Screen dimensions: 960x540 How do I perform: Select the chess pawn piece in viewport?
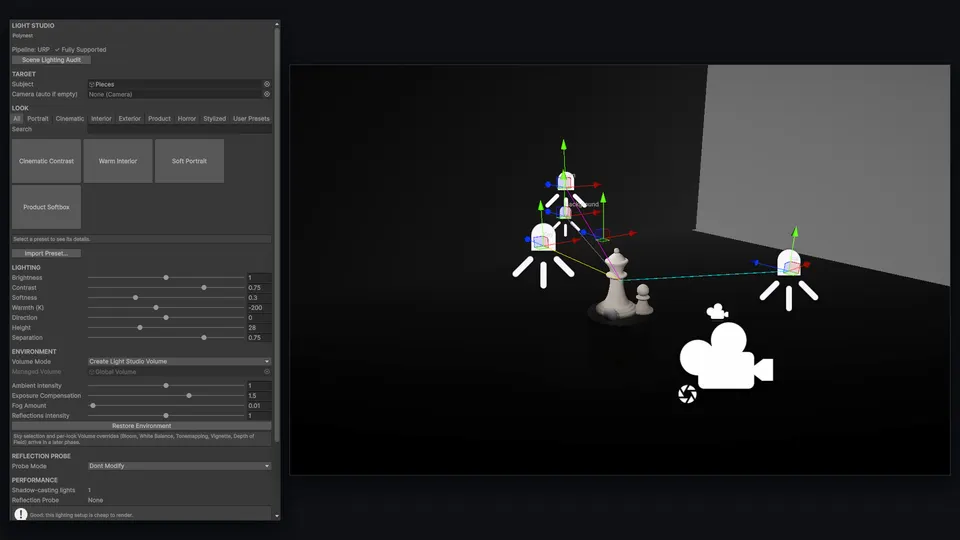tap(642, 299)
